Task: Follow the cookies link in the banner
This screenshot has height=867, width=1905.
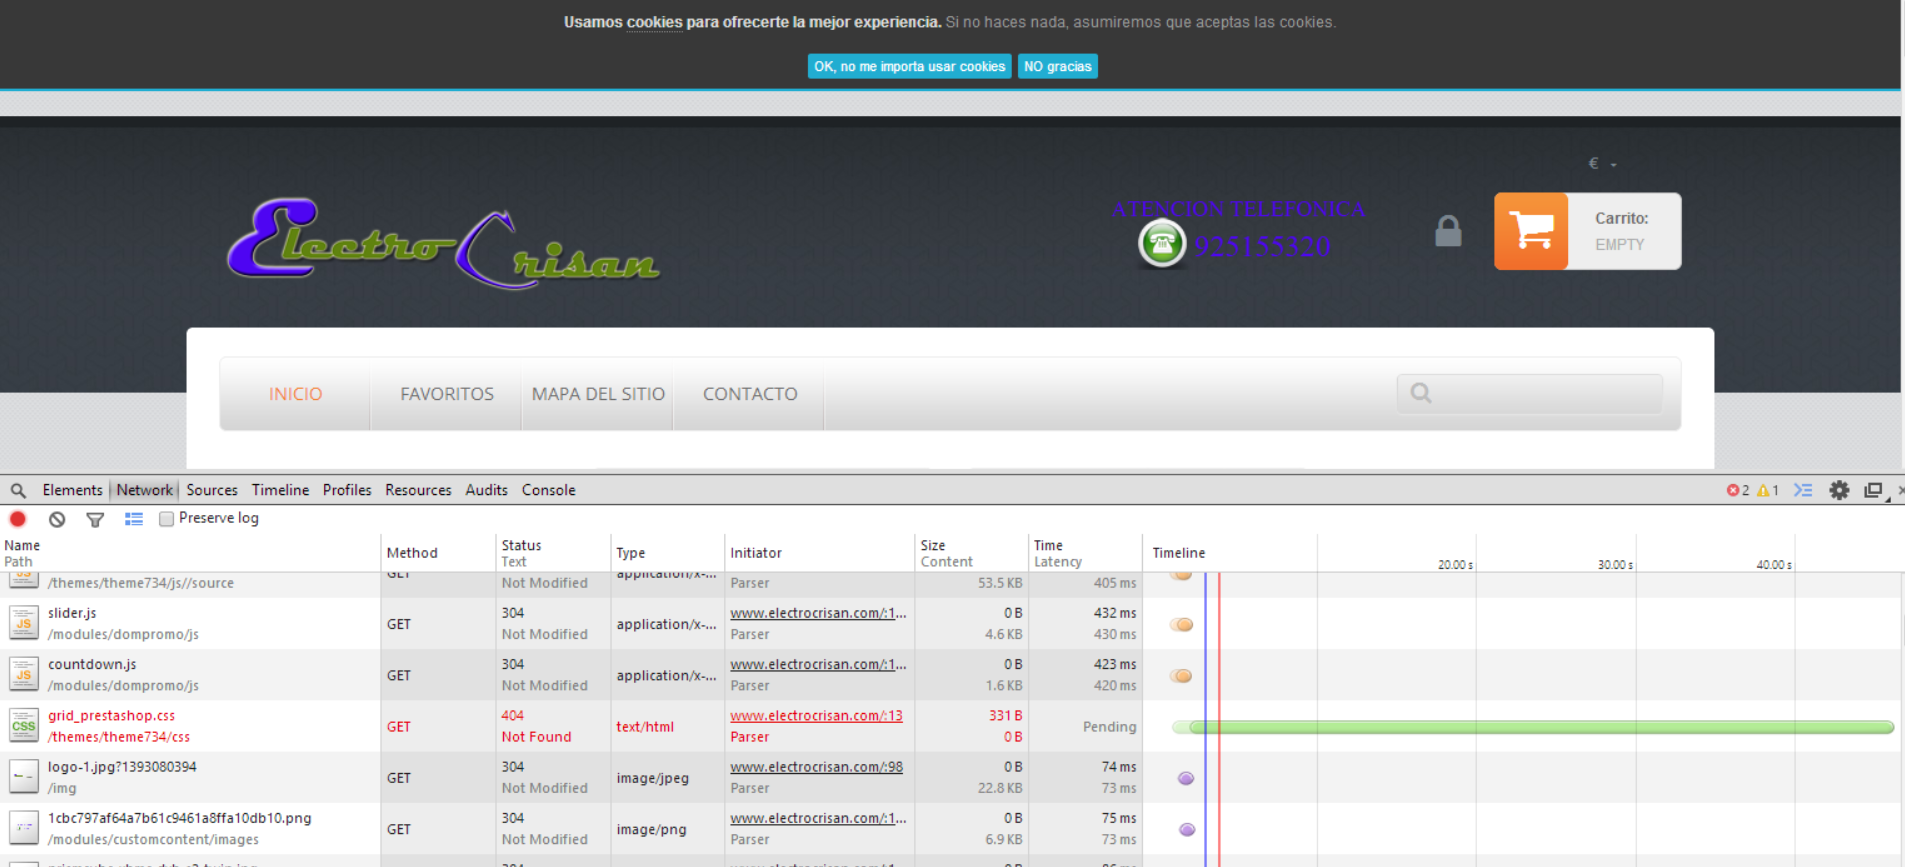Action: pos(654,22)
